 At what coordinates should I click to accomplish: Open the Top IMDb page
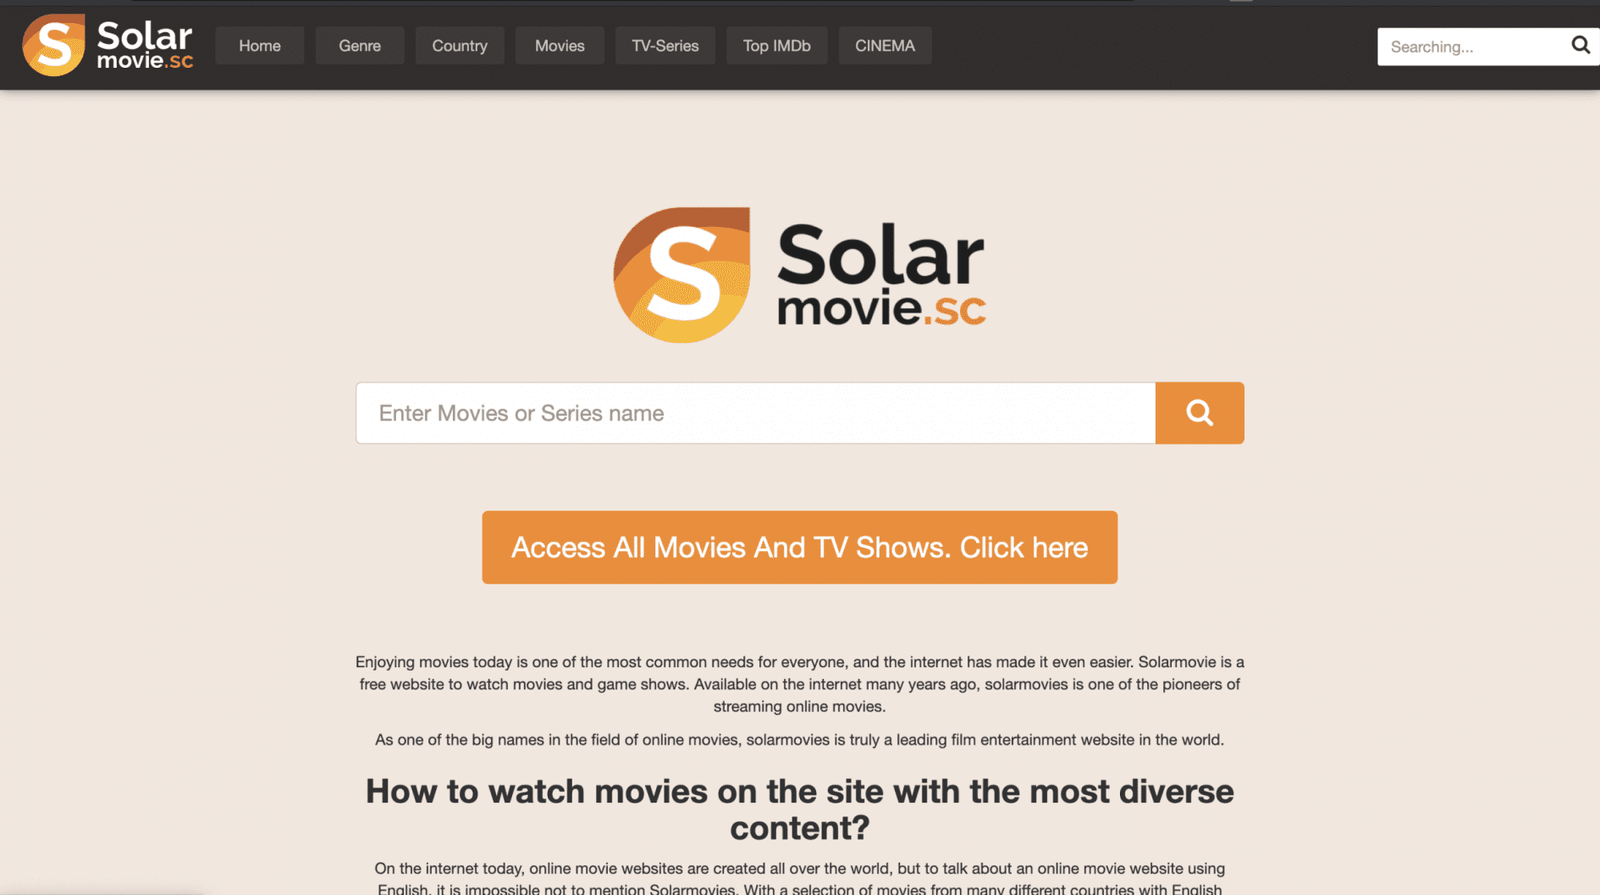777,46
